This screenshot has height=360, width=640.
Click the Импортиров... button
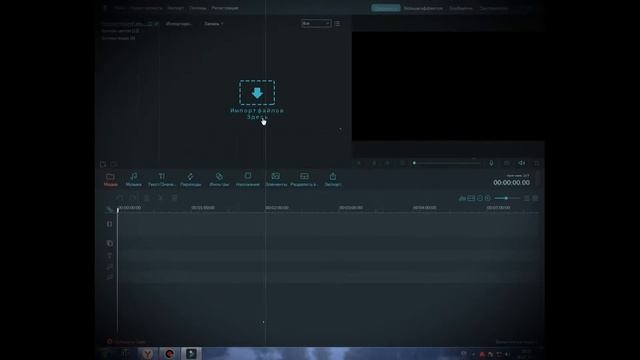(x=179, y=24)
